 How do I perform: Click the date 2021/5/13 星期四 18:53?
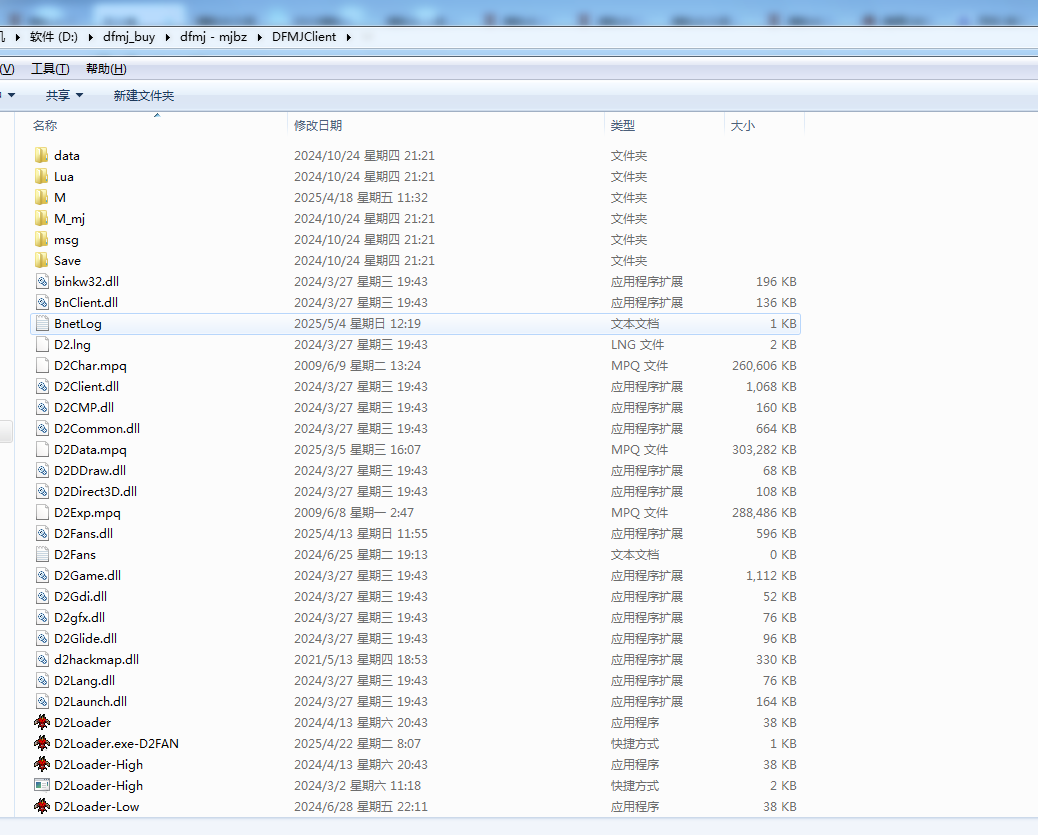[361, 660]
